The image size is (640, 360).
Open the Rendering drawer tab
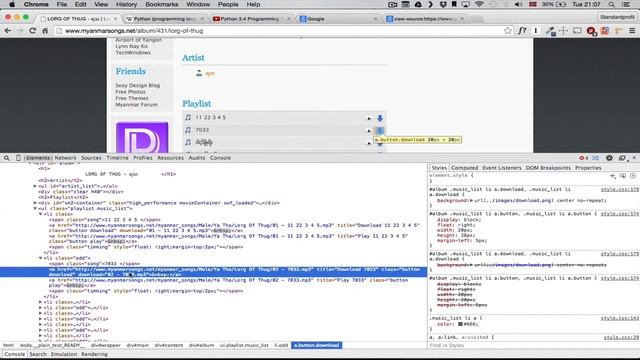click(94, 354)
